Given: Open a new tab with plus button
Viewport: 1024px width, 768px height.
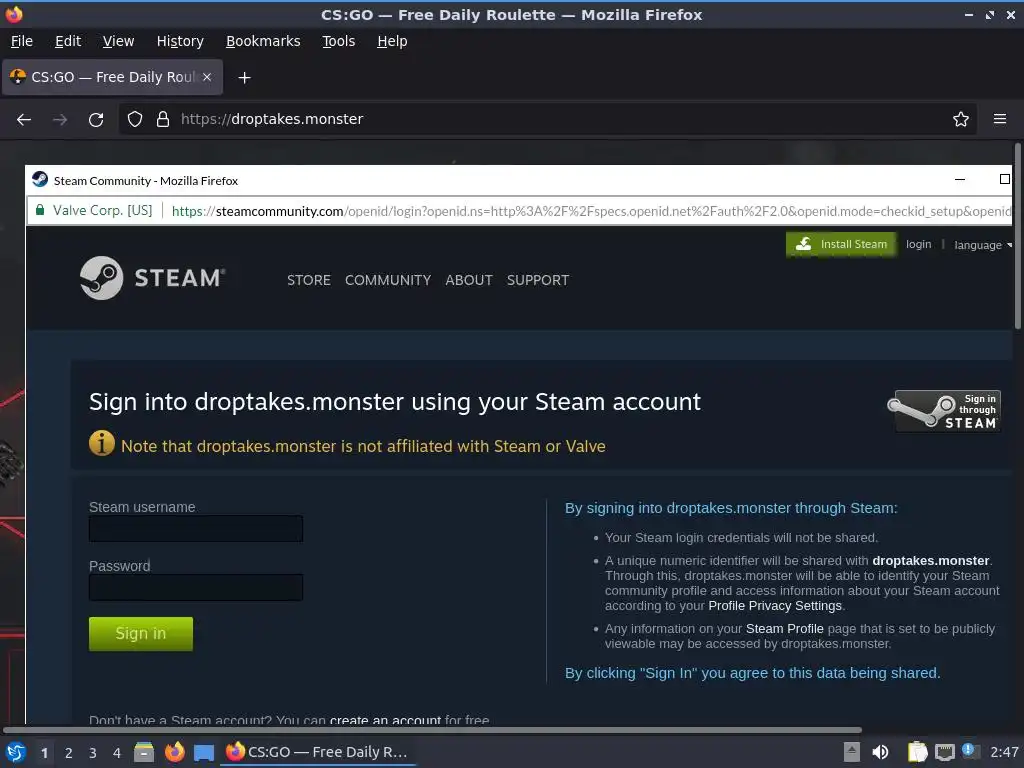Looking at the screenshot, I should pos(244,78).
